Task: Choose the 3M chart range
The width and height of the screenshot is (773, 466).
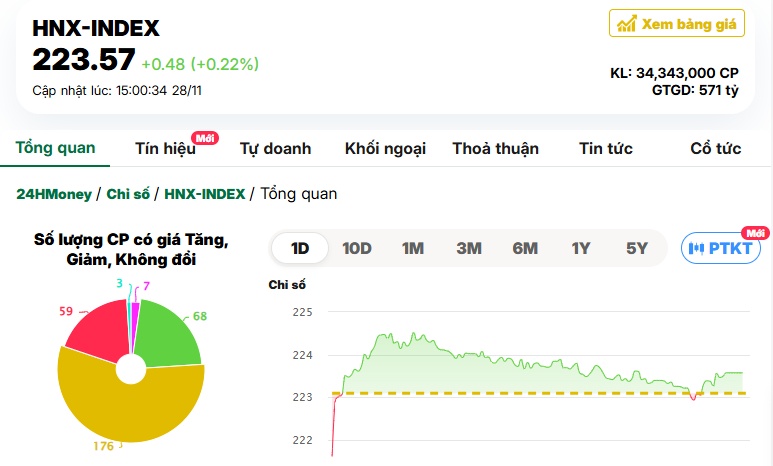Action: pyautogui.click(x=469, y=249)
